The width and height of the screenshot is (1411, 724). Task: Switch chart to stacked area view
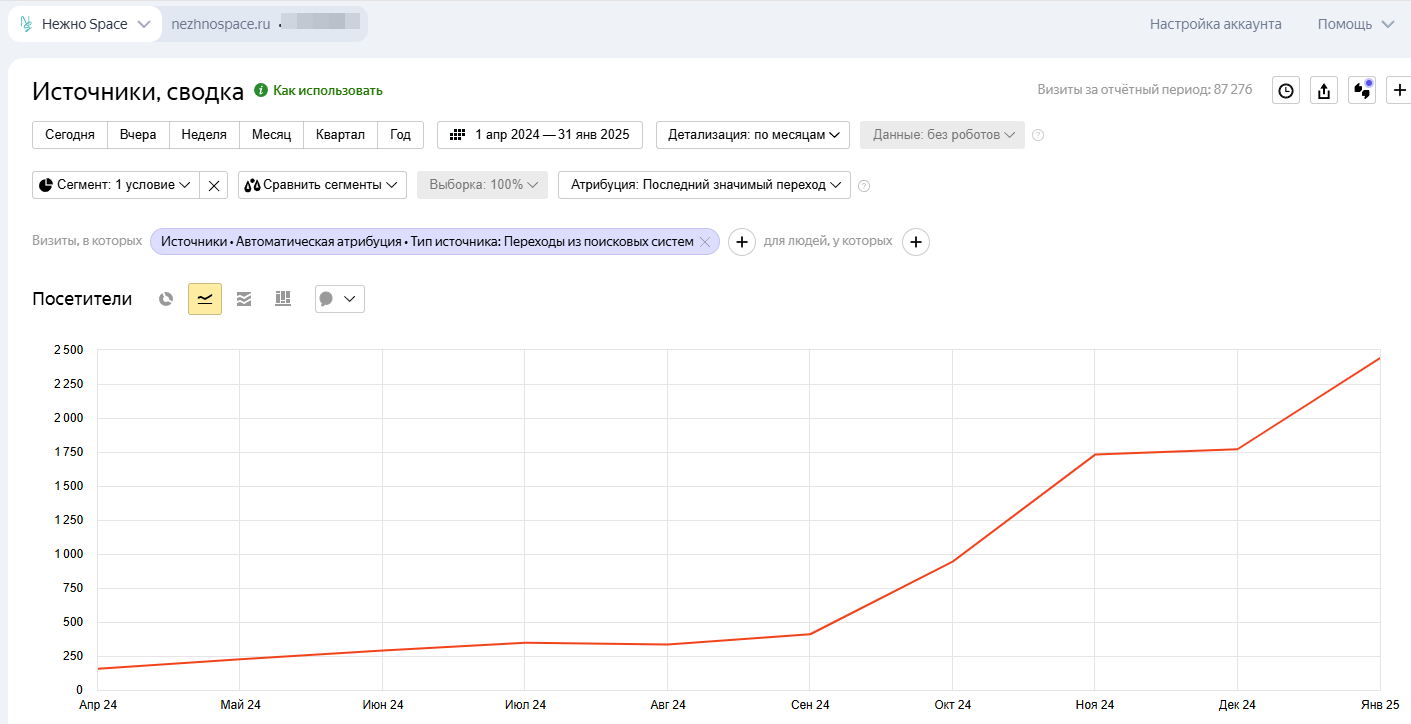tap(244, 299)
